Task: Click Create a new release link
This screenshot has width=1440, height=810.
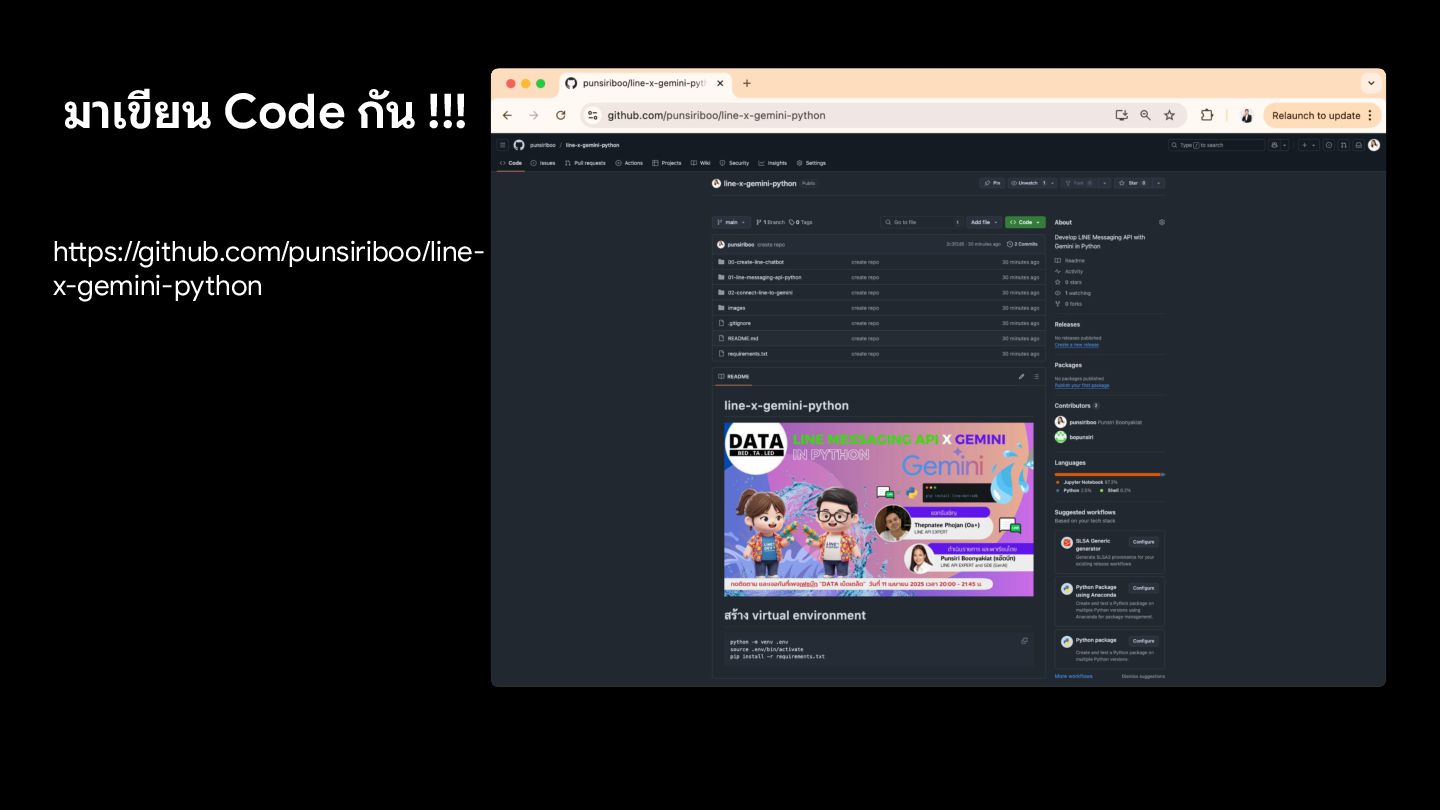Action: (1077, 345)
